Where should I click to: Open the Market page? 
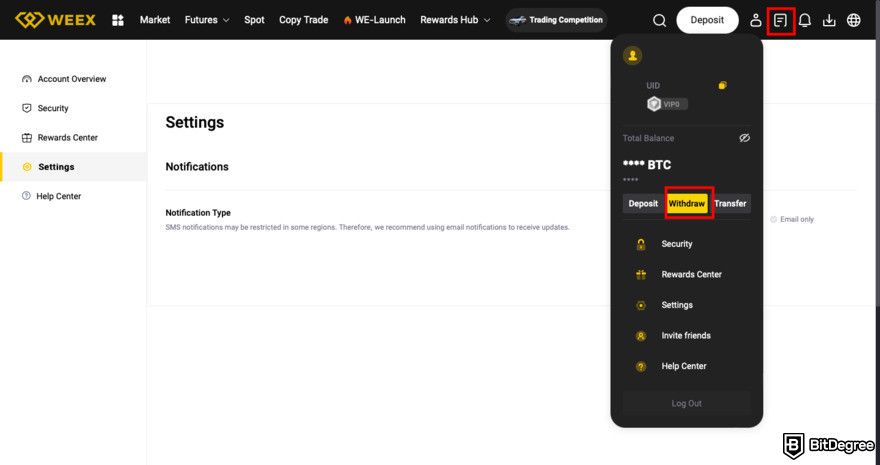coord(155,20)
